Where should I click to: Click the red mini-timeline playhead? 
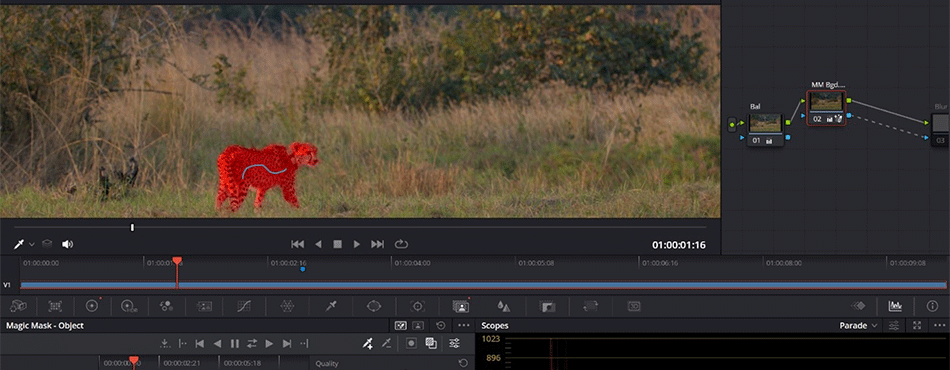tap(177, 261)
